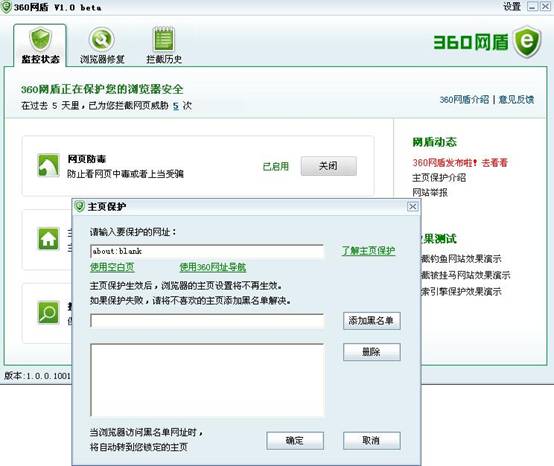
Task: Click the green magnifier search-protection icon
Action: [x=48, y=312]
